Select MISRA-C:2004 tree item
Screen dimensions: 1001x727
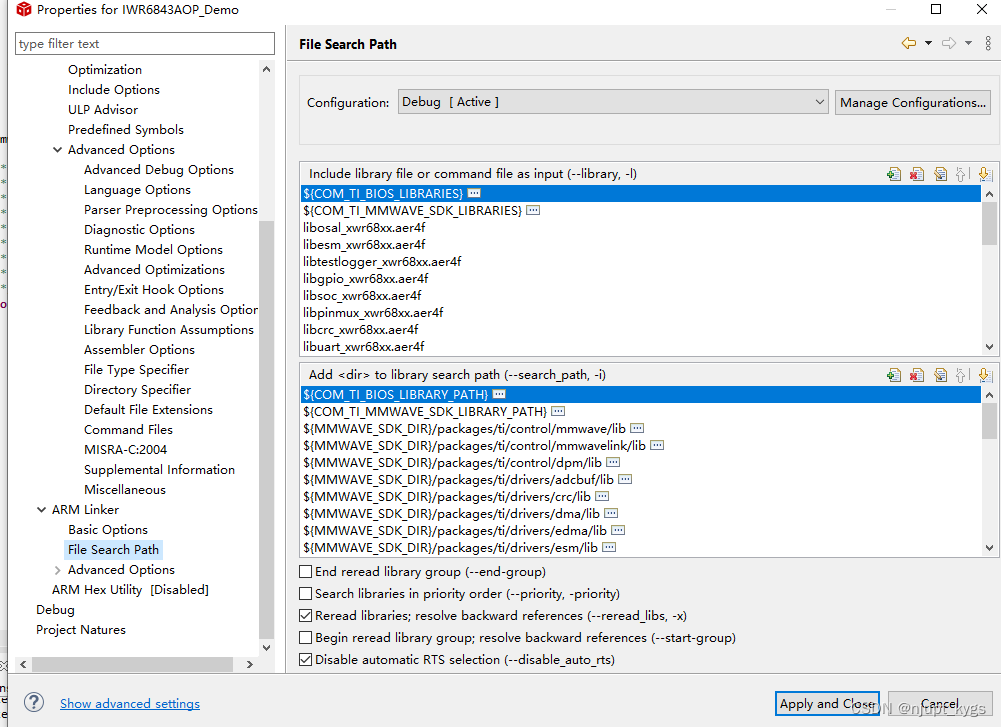click(125, 449)
